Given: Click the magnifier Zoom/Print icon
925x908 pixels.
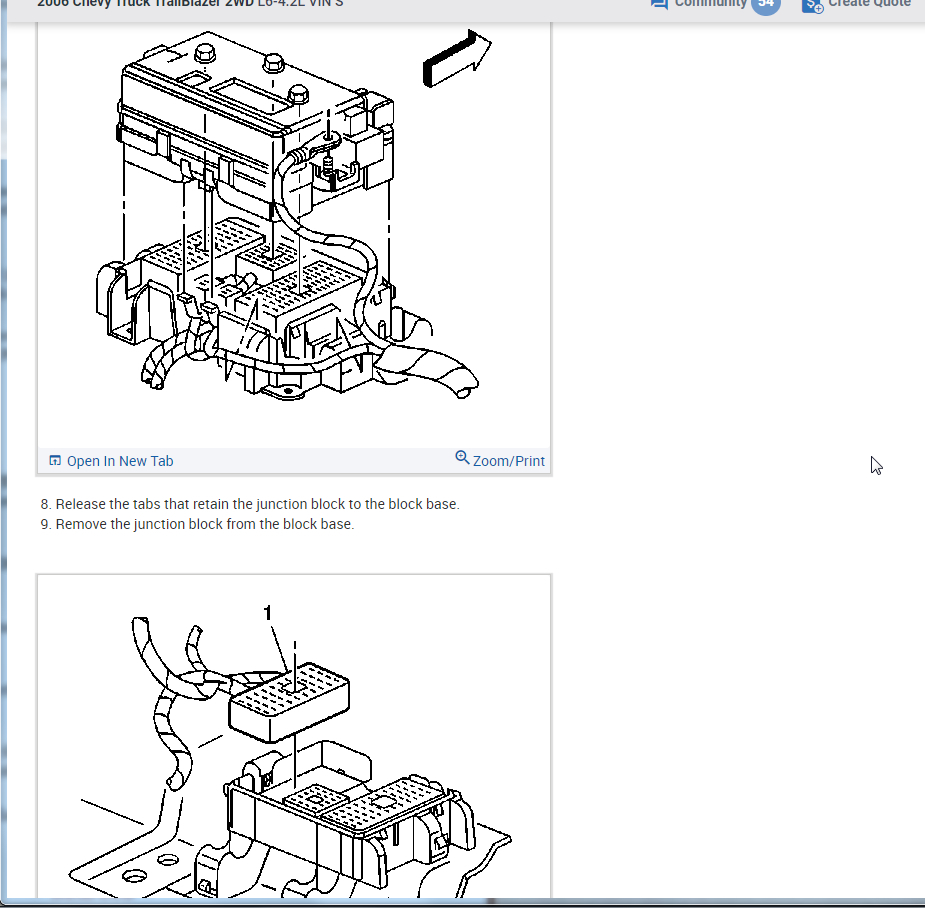Looking at the screenshot, I should 462,458.
